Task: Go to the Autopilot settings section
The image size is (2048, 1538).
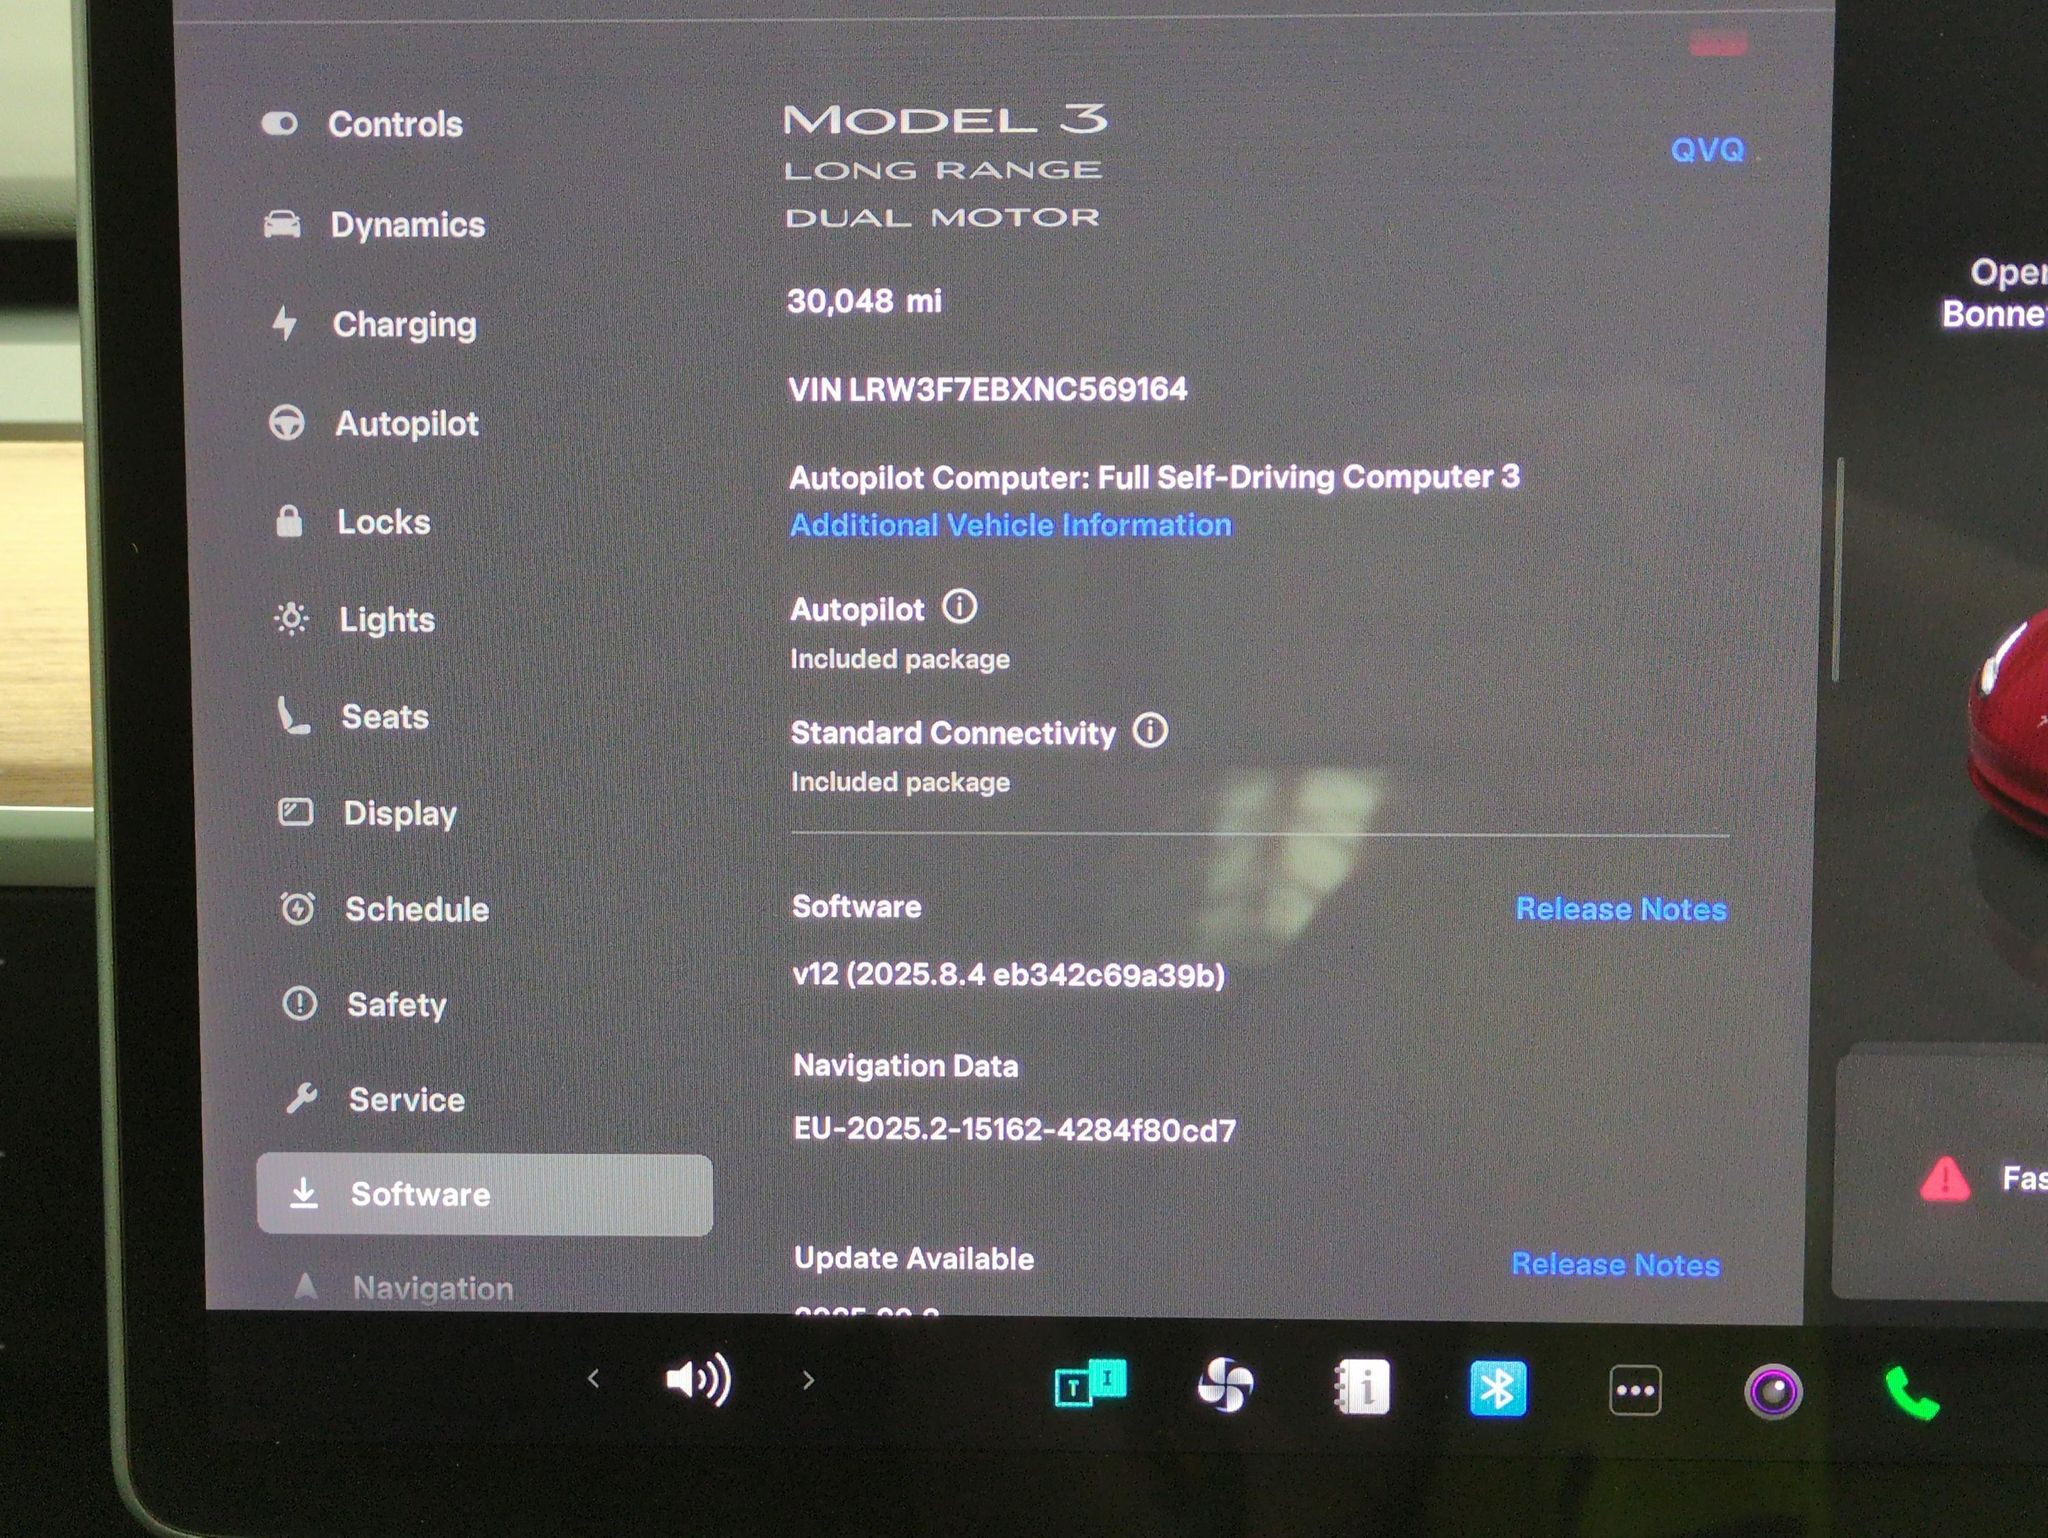Action: 373,423
